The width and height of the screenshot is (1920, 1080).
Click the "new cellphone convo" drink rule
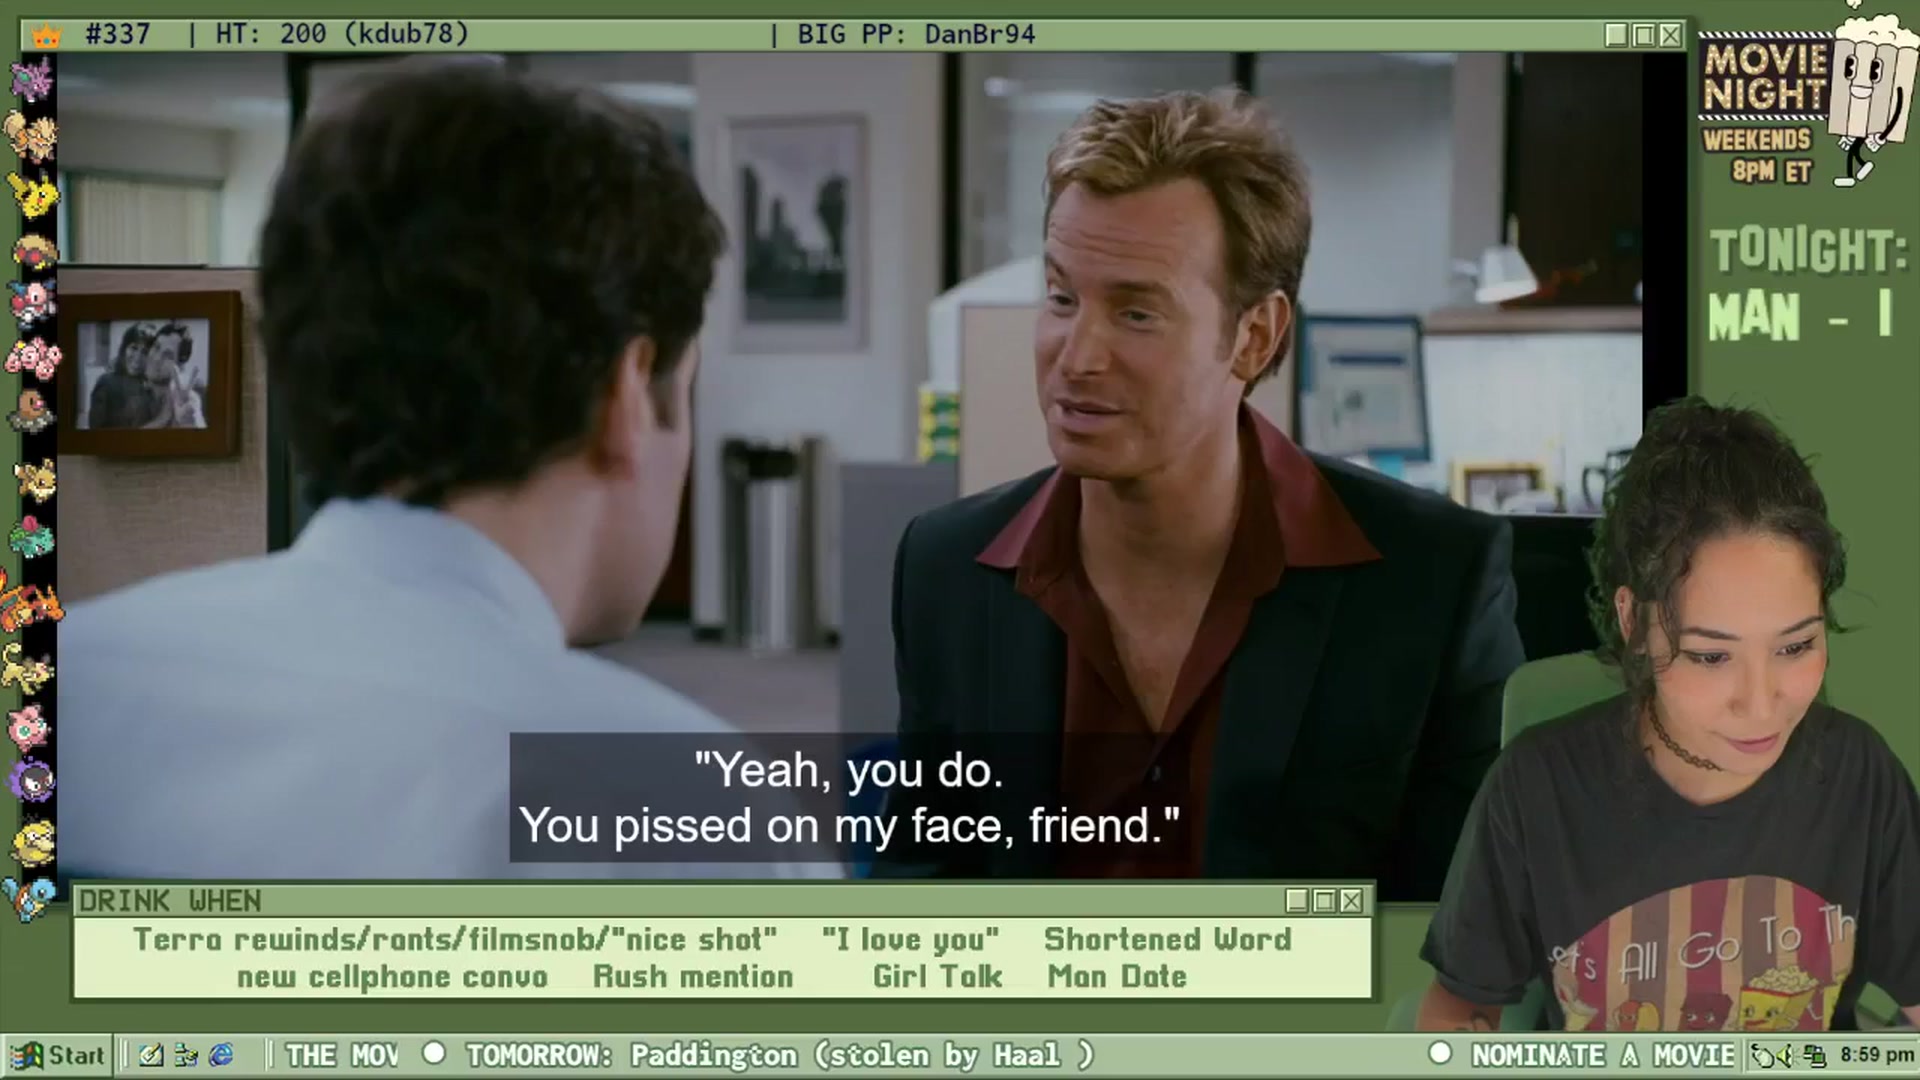(392, 977)
